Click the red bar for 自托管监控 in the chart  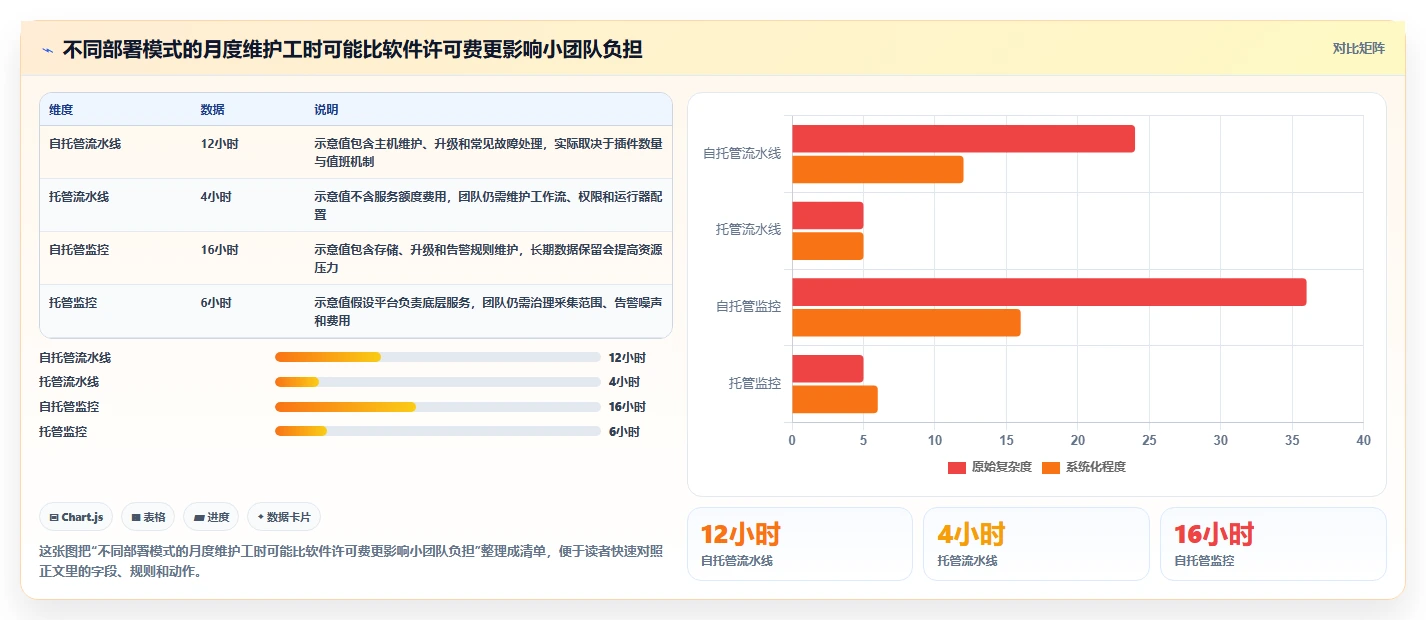1049,292
